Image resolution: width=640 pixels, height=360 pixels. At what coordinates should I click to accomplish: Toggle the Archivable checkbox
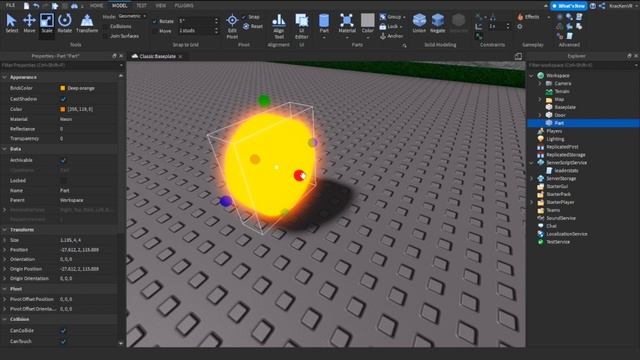click(x=63, y=160)
